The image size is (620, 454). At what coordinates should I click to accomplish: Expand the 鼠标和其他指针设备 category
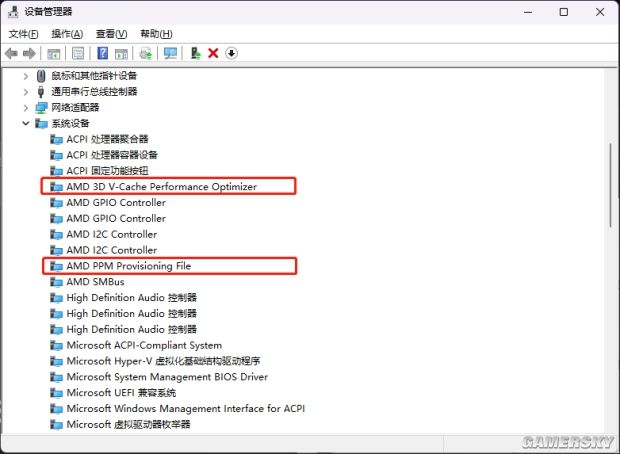click(26, 76)
